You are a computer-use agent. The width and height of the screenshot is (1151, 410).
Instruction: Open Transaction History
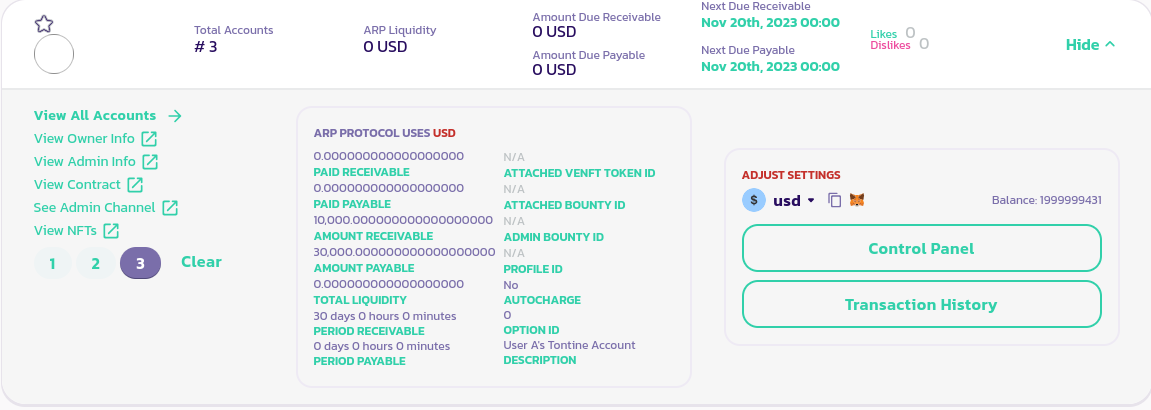921,304
